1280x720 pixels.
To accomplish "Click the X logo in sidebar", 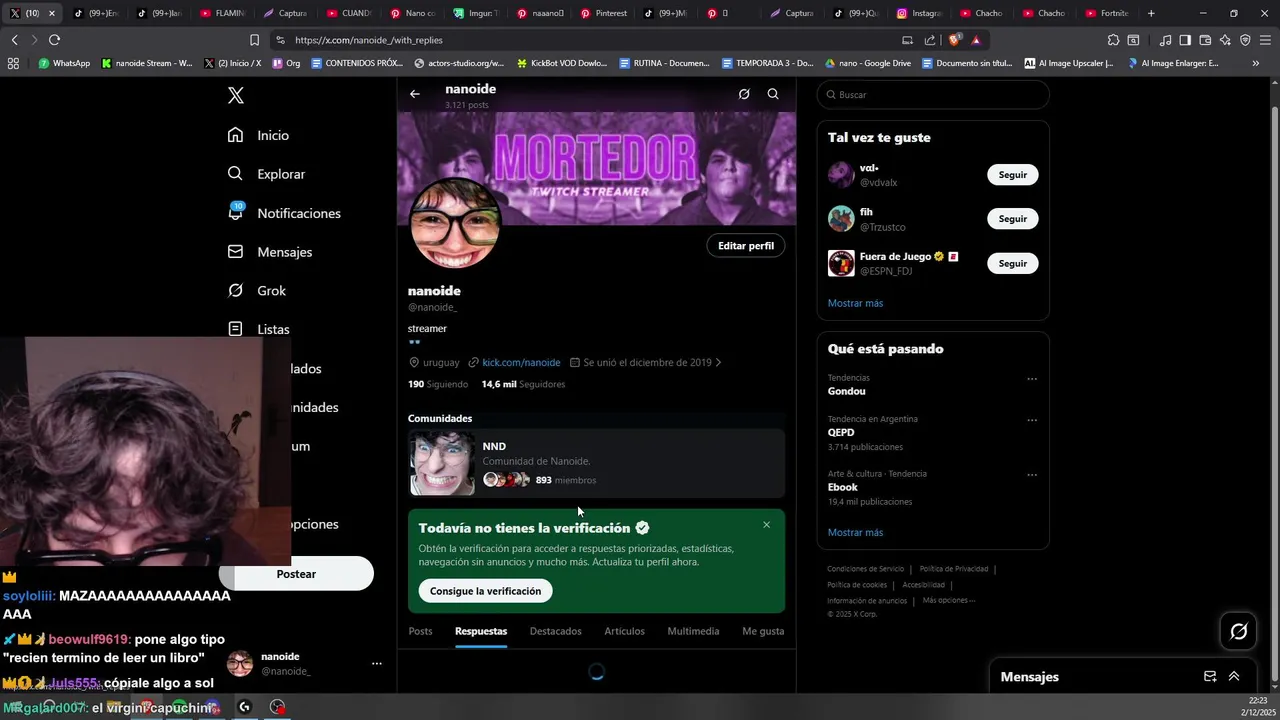I will click(235, 95).
